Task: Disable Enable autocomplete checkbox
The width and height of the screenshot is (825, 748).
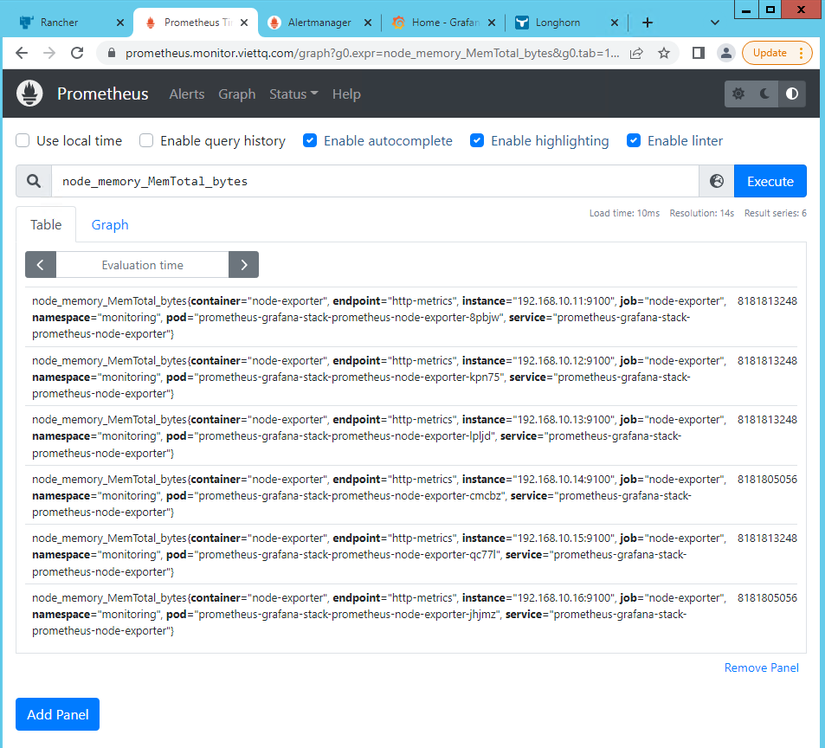Action: click(310, 140)
